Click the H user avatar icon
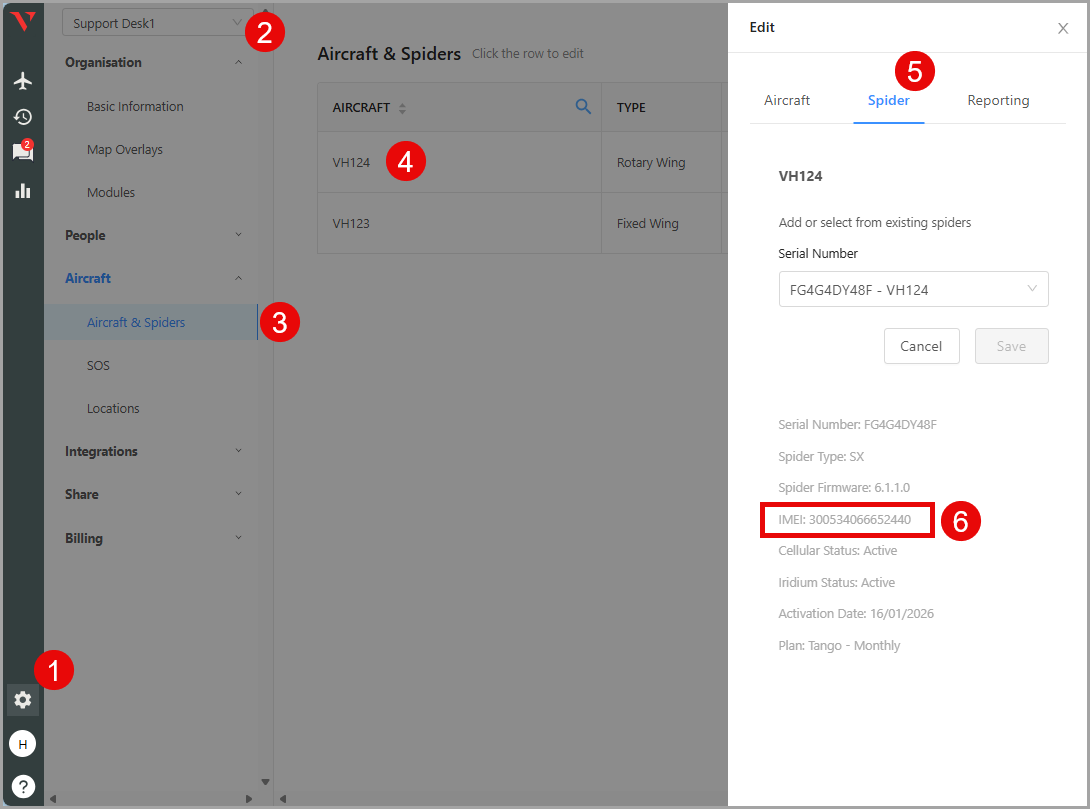Screen dimensions: 1090x809 22,743
